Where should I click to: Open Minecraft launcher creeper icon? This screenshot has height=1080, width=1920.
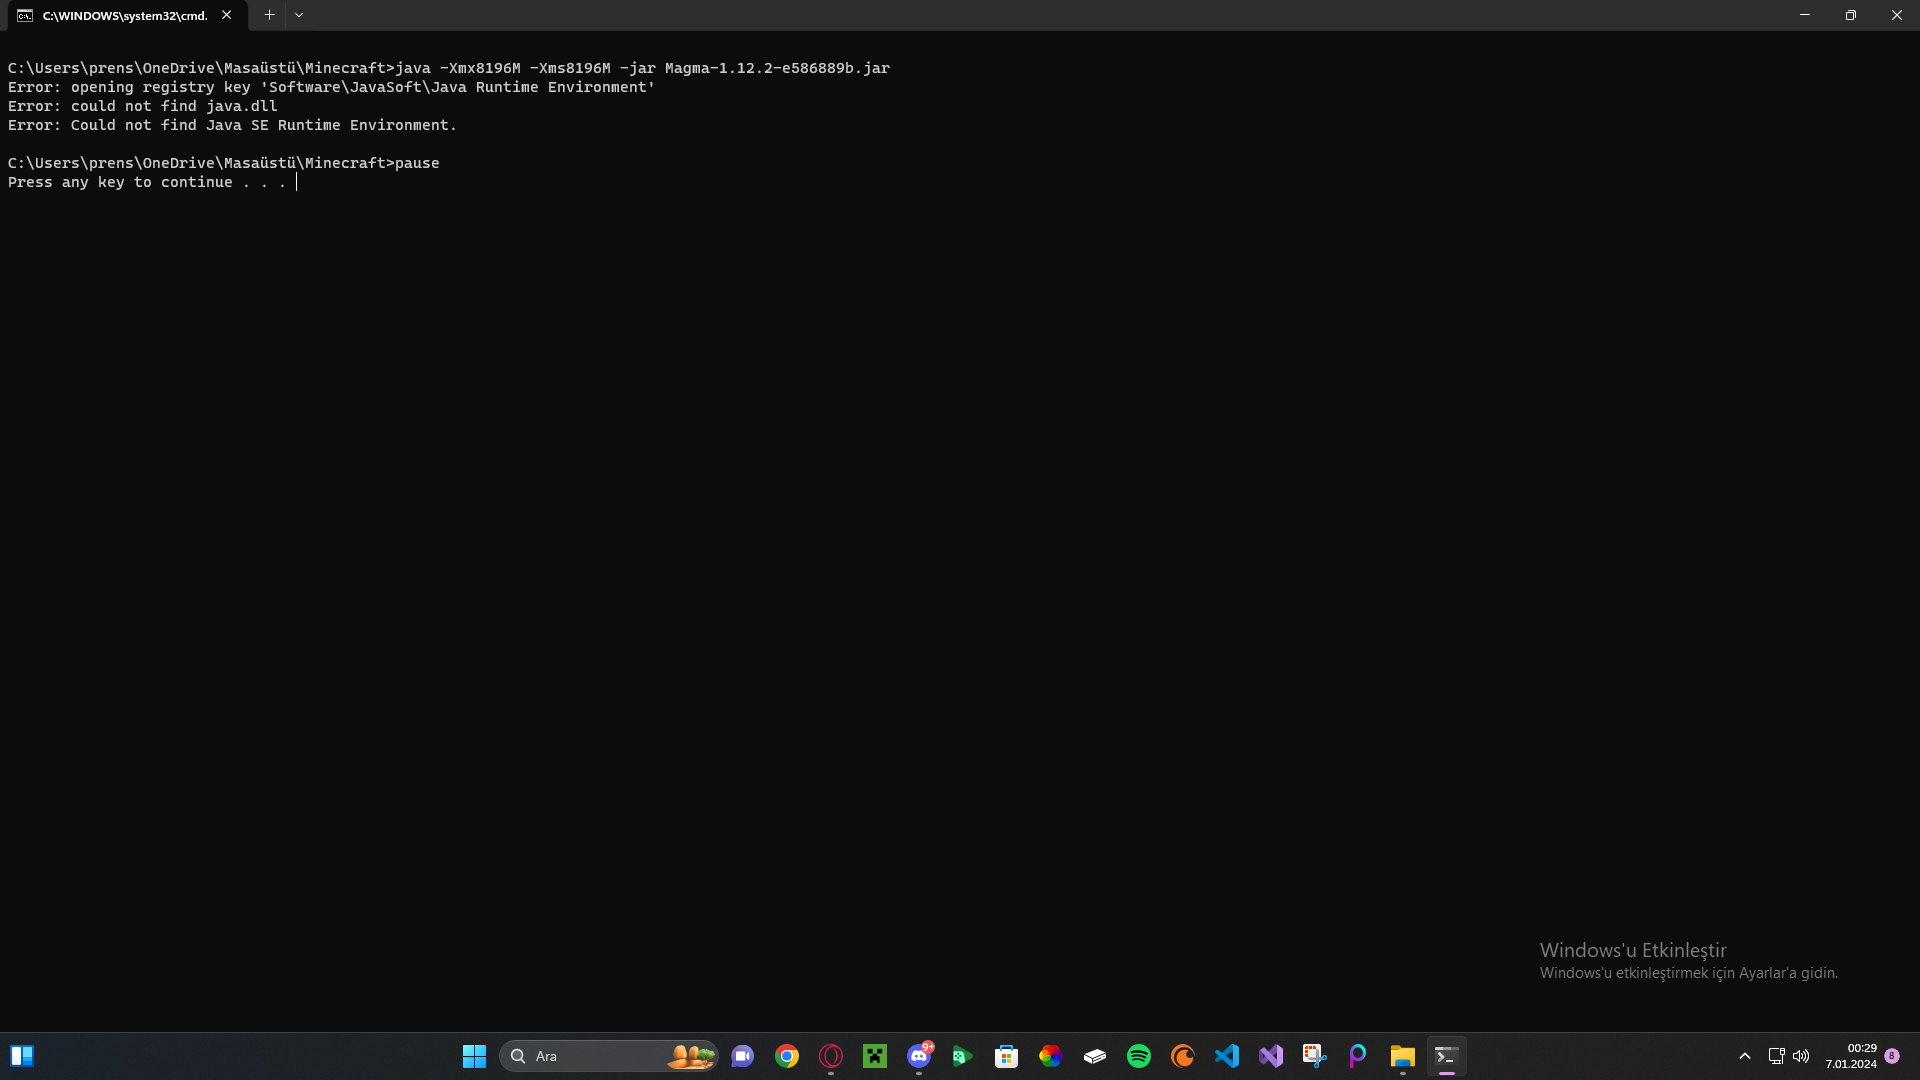tap(875, 1056)
